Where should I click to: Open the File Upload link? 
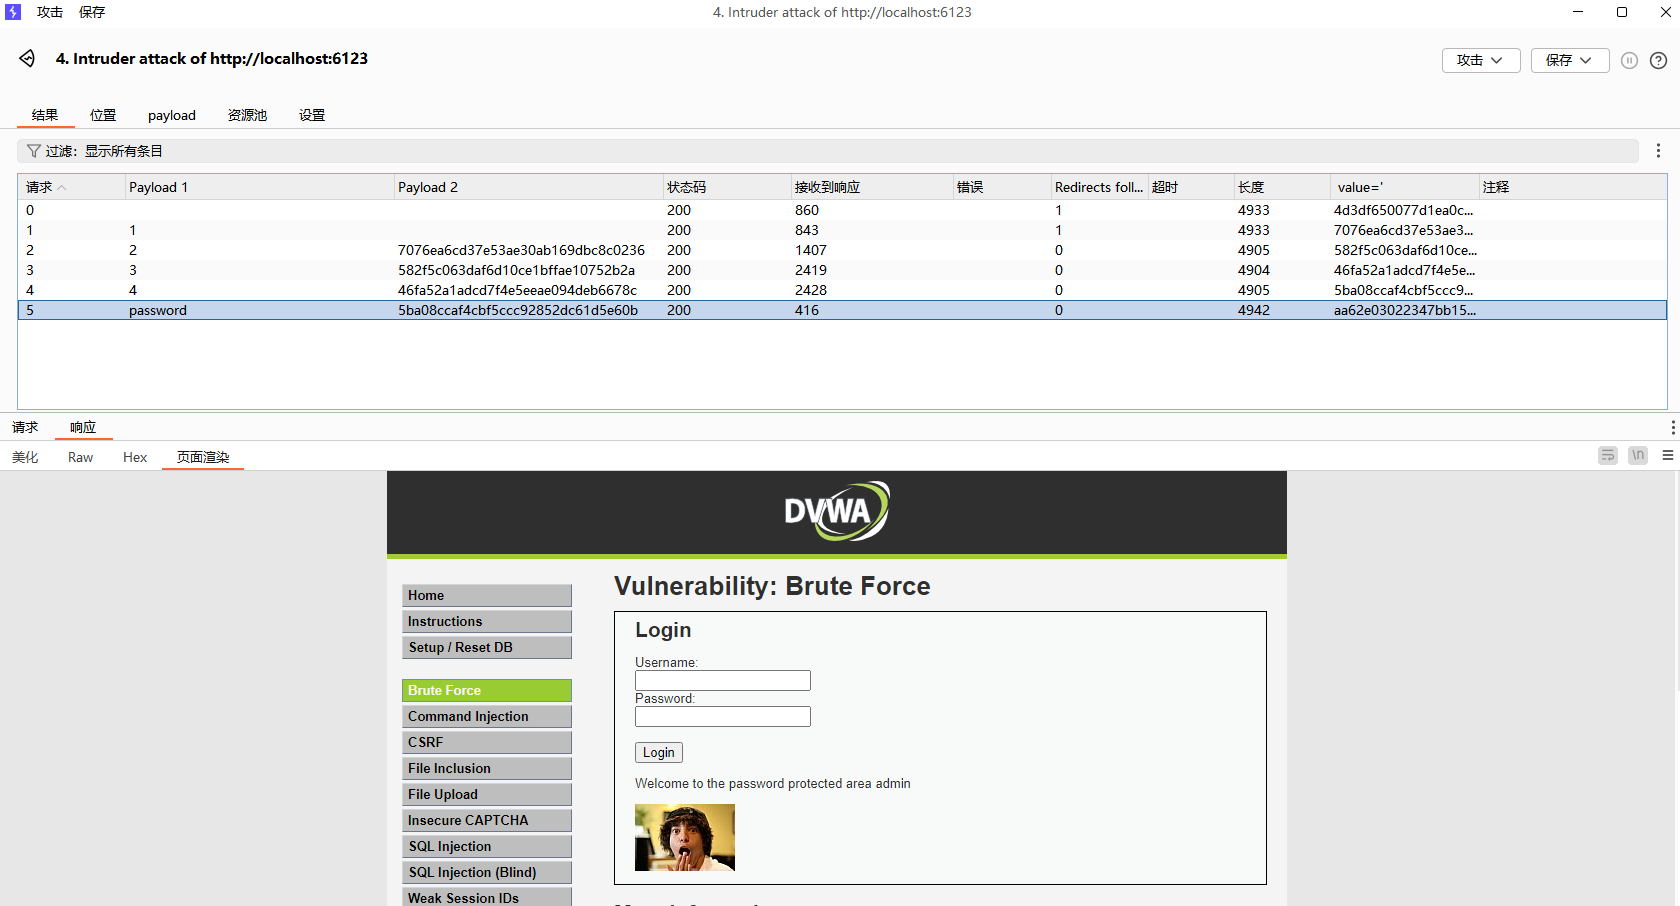coord(487,794)
